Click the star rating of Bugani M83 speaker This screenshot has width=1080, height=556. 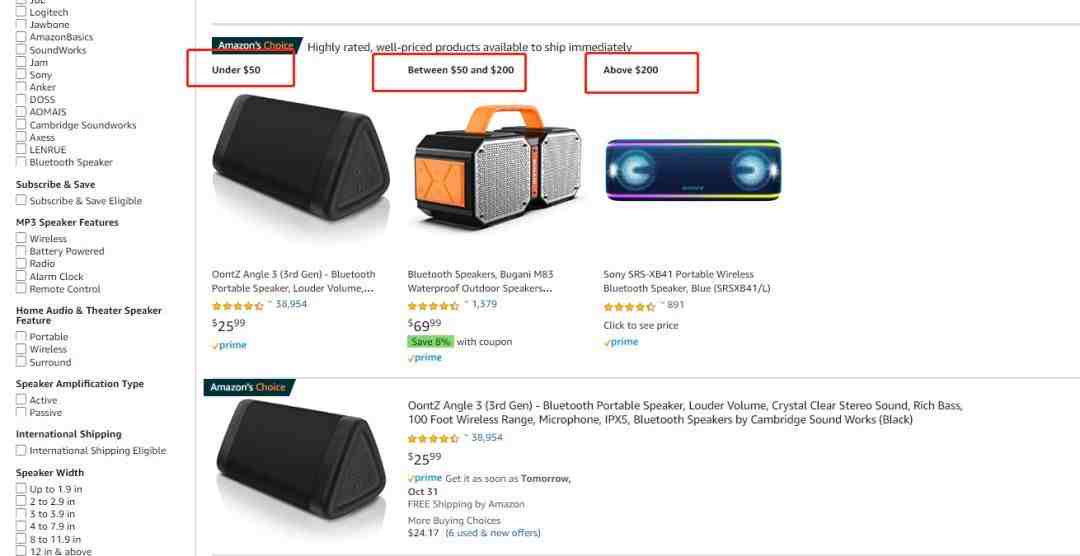(x=433, y=305)
